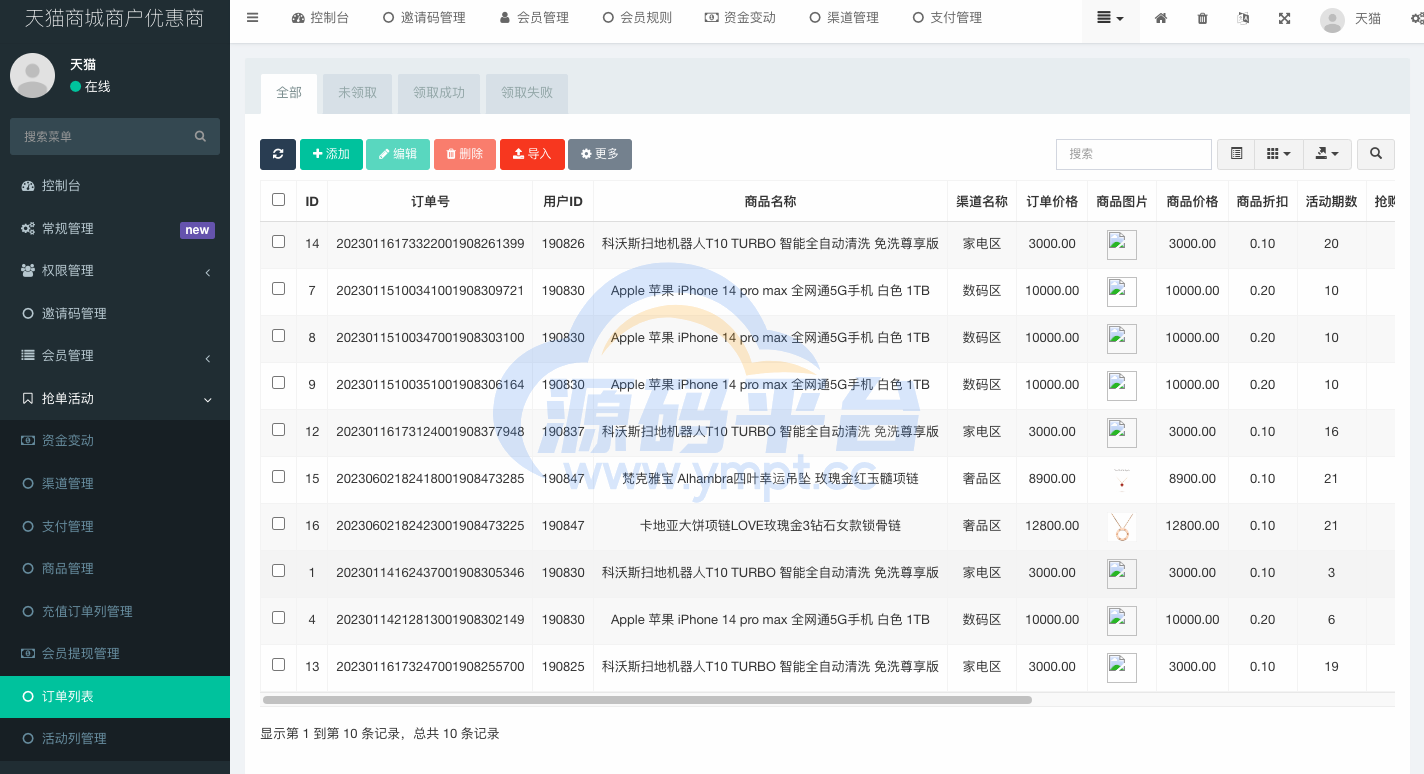Sort by the 订单价格 column header

click(1052, 201)
